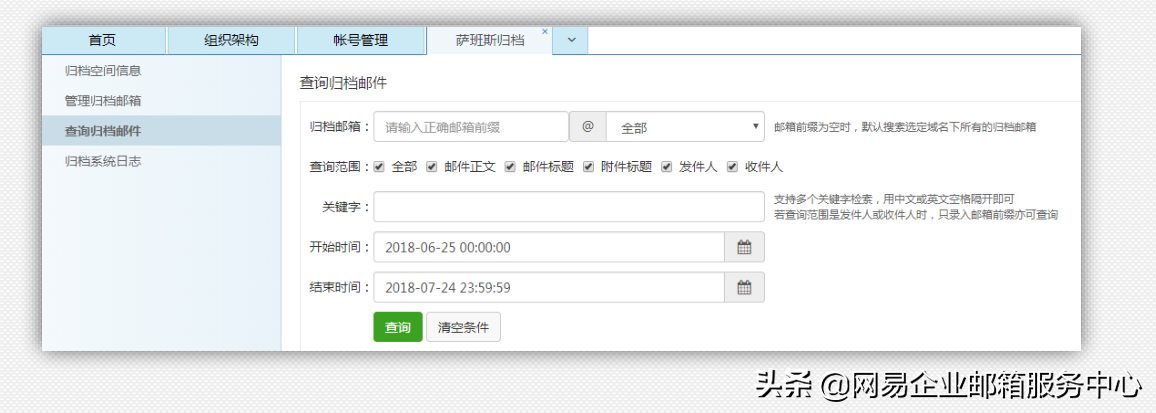Focus the 关键字 input field
Image resolution: width=1156 pixels, height=413 pixels.
click(569, 206)
